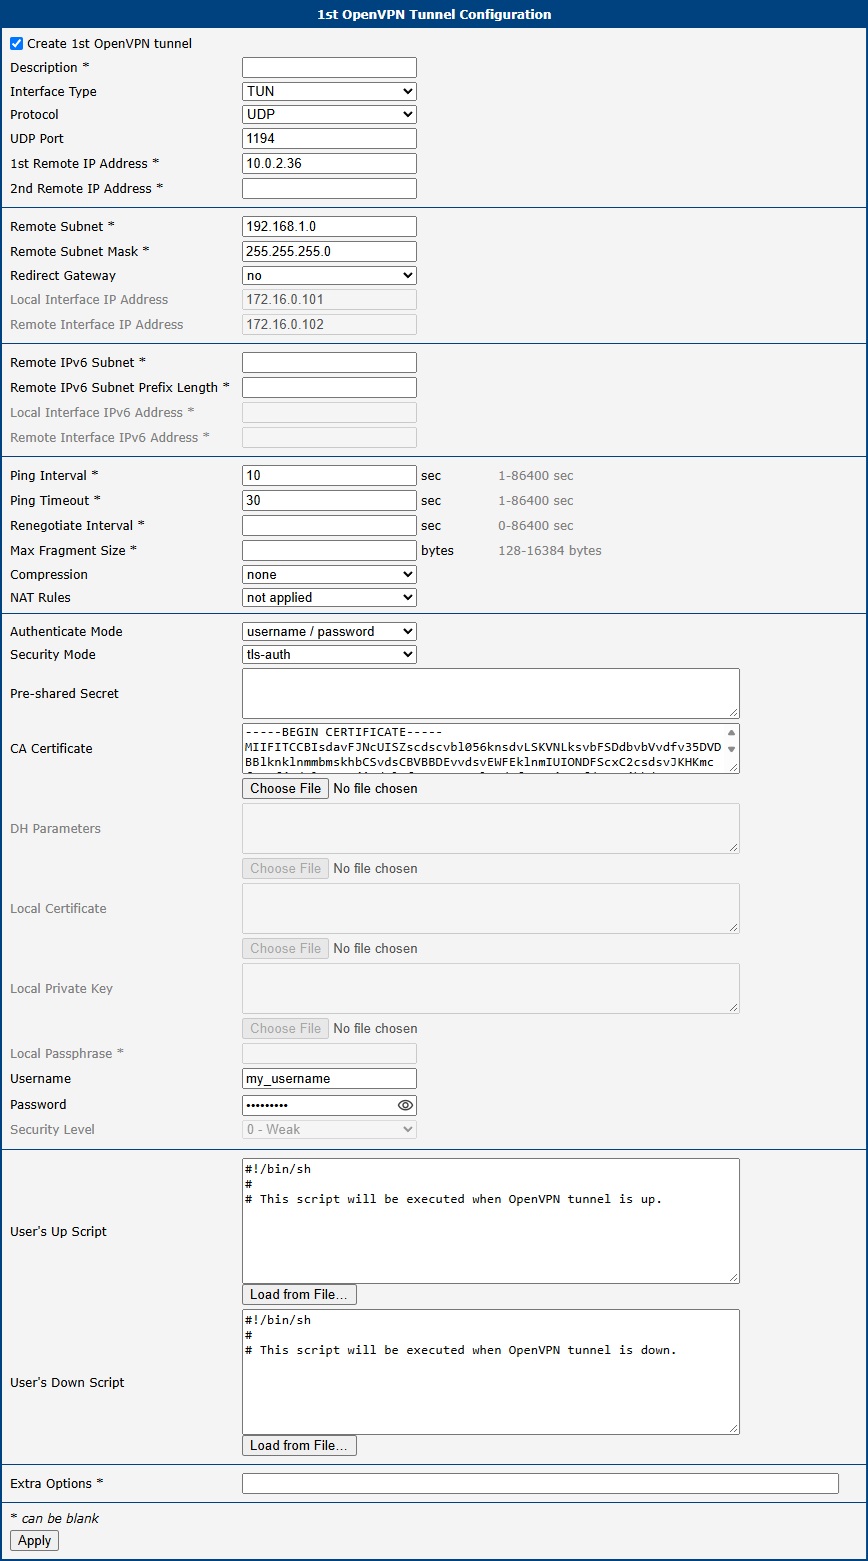This screenshot has width=868, height=1561.
Task: Open Security Mode dropdown
Action: [329, 654]
